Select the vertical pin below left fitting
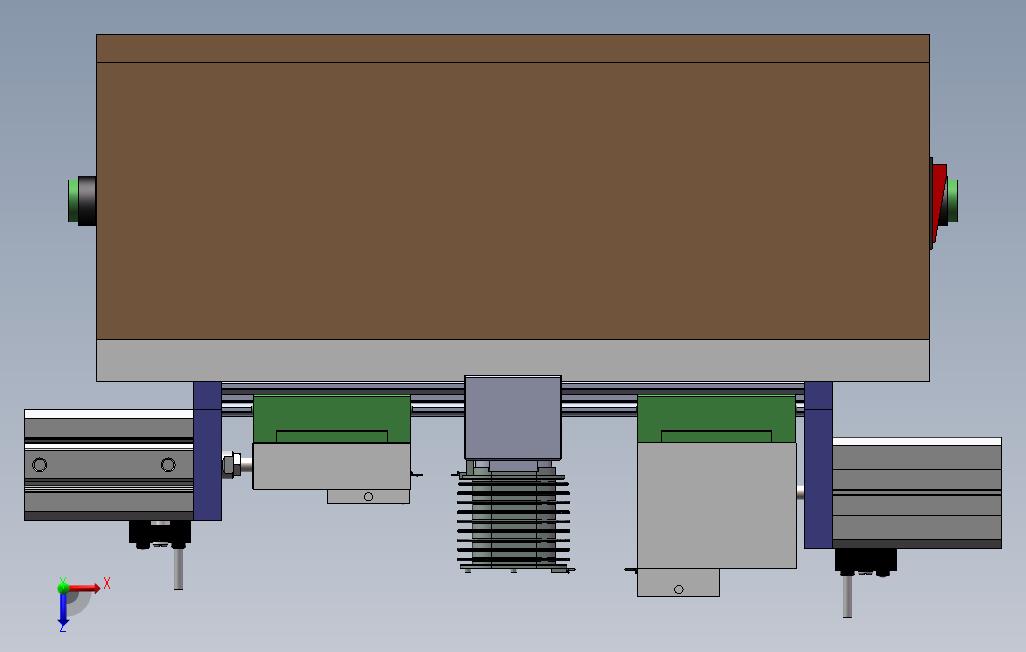Screen dimensions: 1026x652 pos(178,569)
